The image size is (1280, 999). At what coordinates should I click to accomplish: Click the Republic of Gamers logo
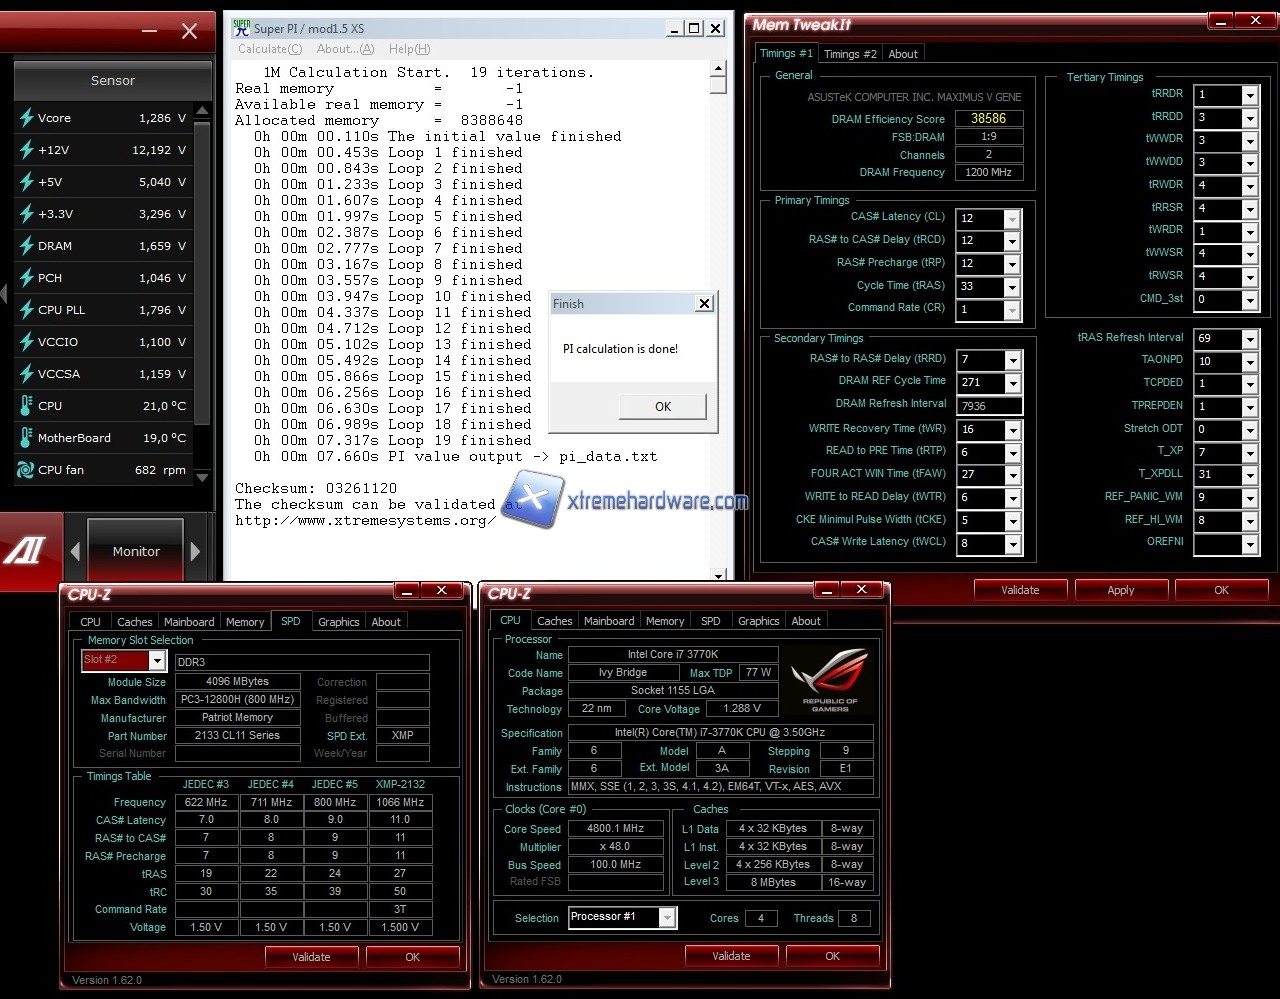point(829,681)
